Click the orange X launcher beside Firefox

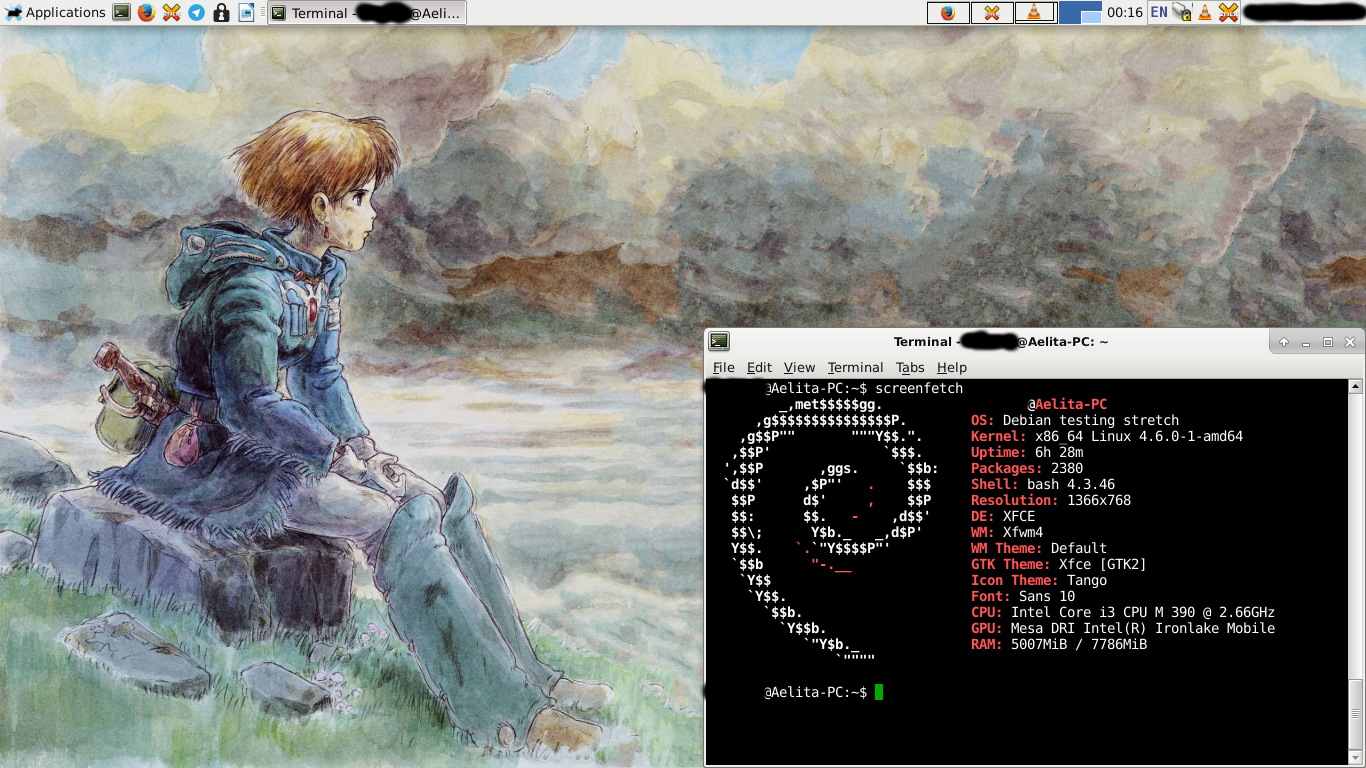pyautogui.click(x=171, y=13)
